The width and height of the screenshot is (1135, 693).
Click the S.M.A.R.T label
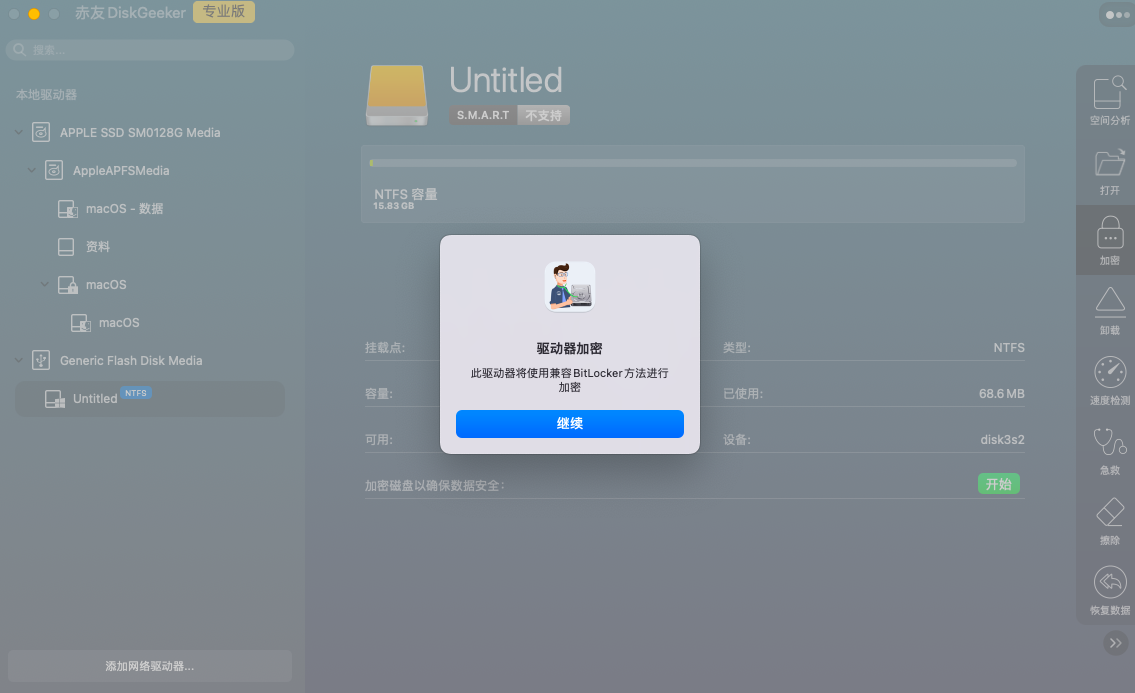[x=483, y=115]
